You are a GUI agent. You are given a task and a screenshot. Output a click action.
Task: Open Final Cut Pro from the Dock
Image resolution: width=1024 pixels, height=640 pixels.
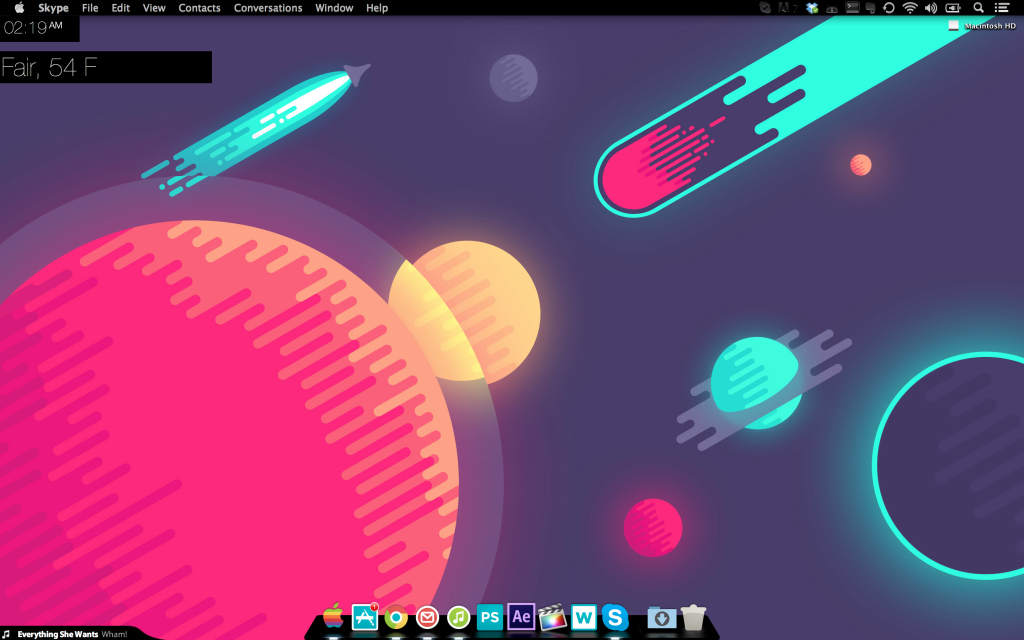pos(552,617)
